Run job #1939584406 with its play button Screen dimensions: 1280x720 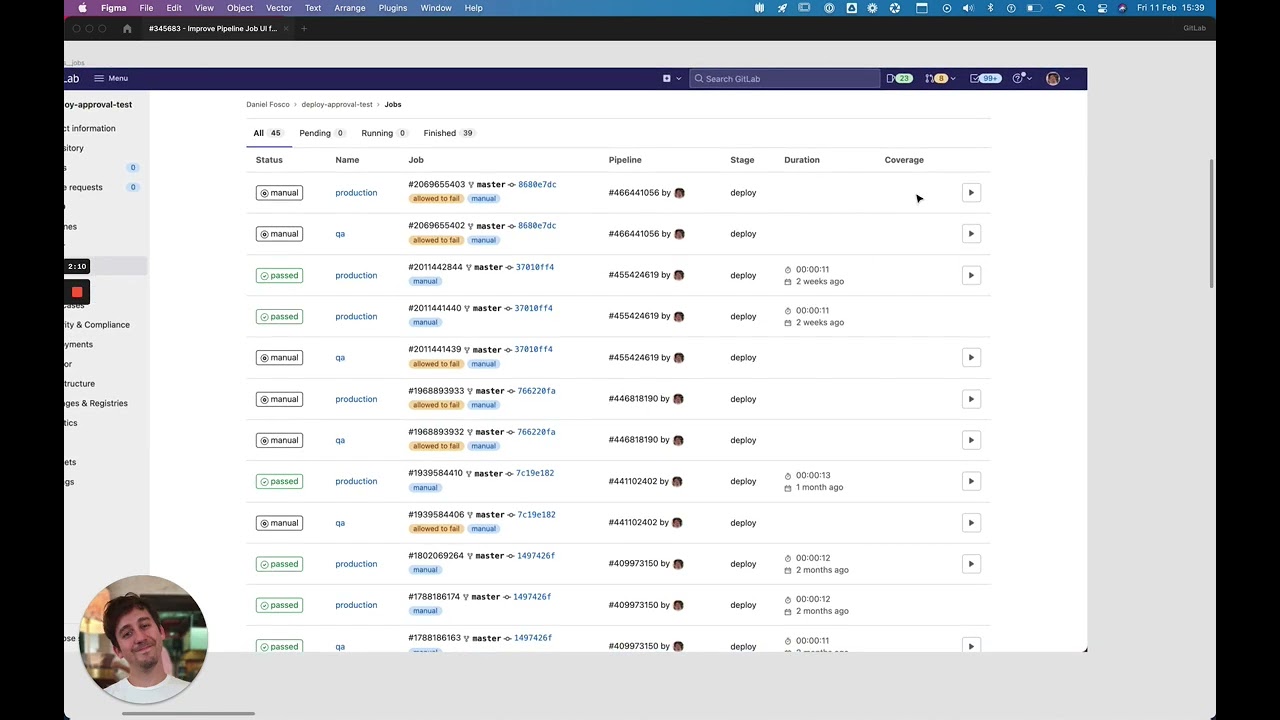click(x=971, y=523)
